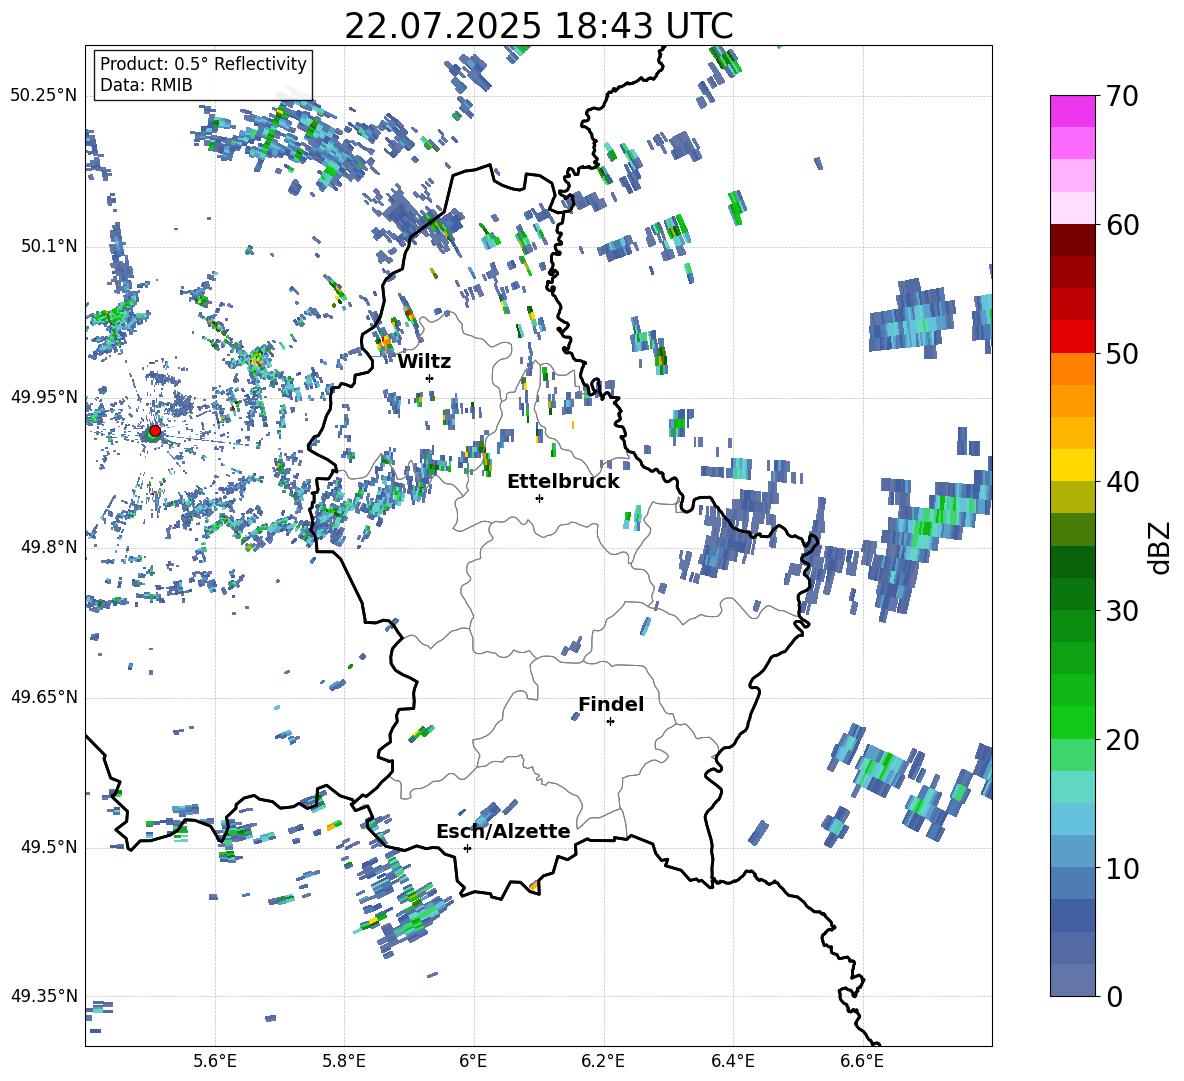Screen dimensions: 1184x1081
Task: Click the 6.4°E longitude label
Action: point(733,1061)
